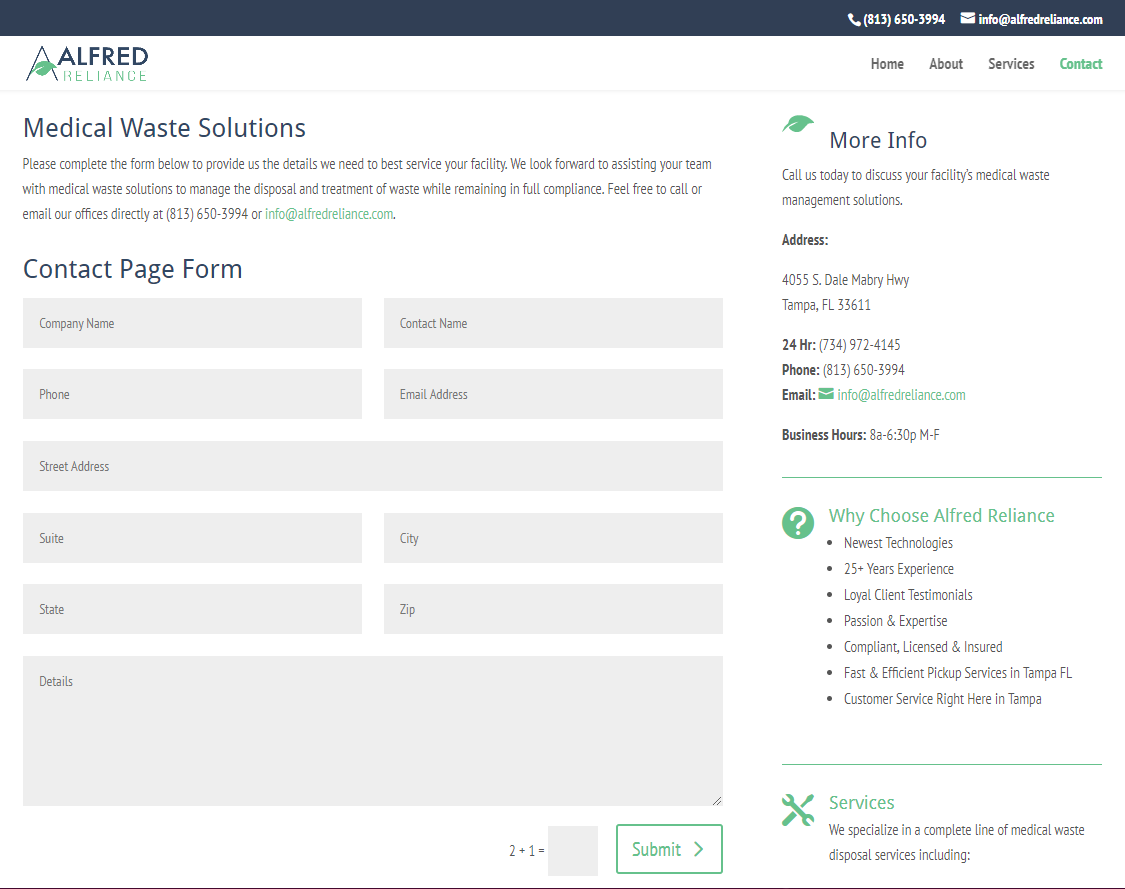Click the address 4055 S. Dale Mabry Hwy

tap(845, 280)
